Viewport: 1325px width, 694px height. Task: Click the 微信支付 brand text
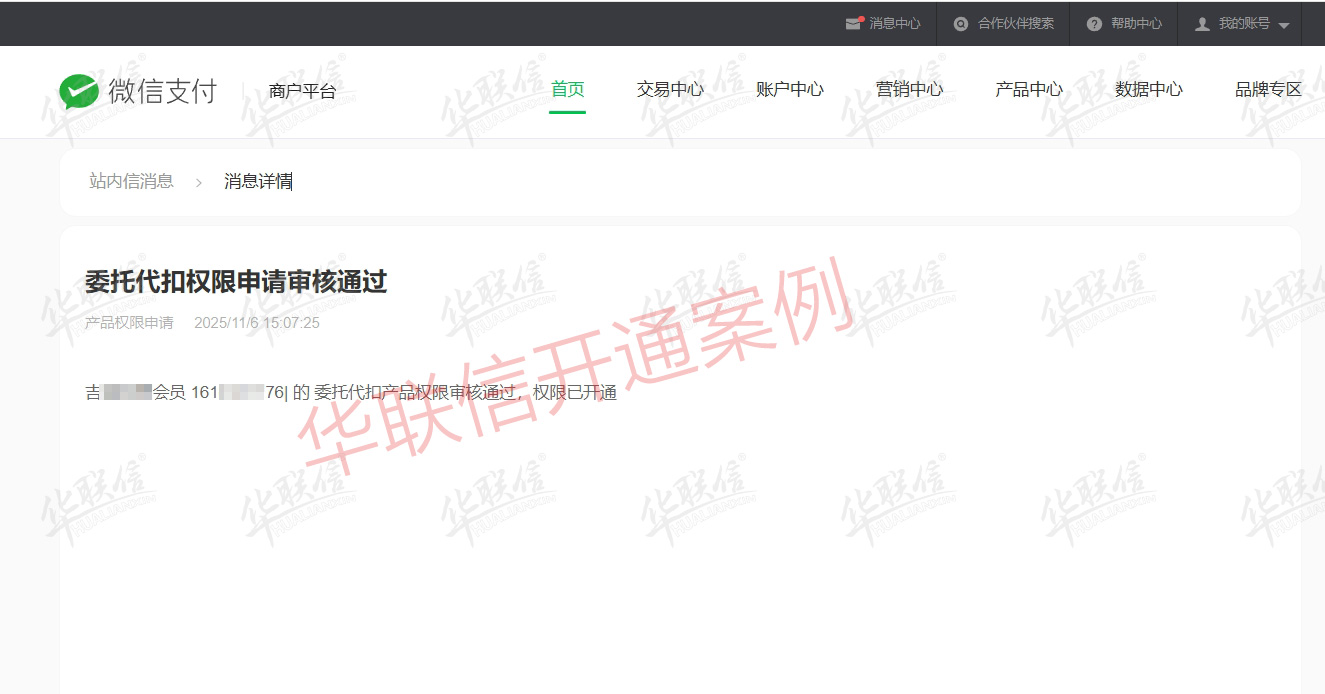[x=163, y=91]
